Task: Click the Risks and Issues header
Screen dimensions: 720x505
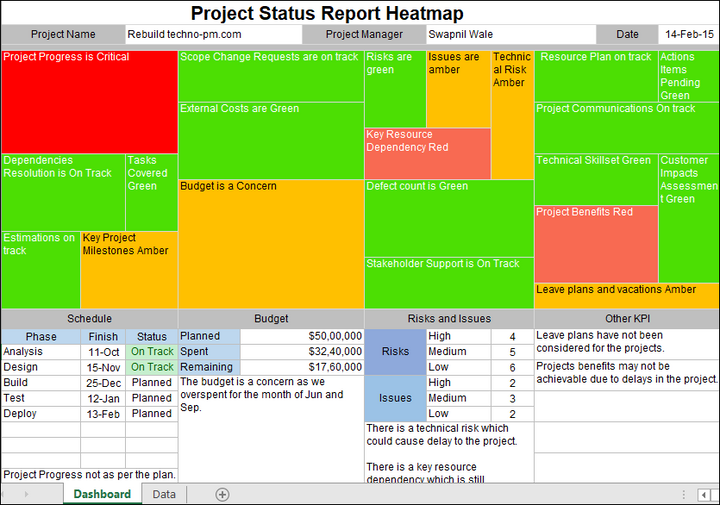Action: click(449, 319)
